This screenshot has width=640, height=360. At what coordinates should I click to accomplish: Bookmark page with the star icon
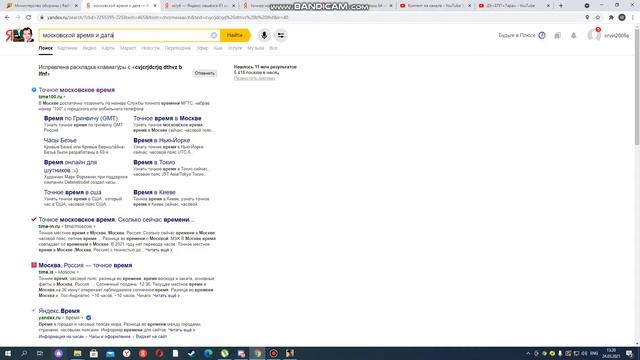pos(598,18)
